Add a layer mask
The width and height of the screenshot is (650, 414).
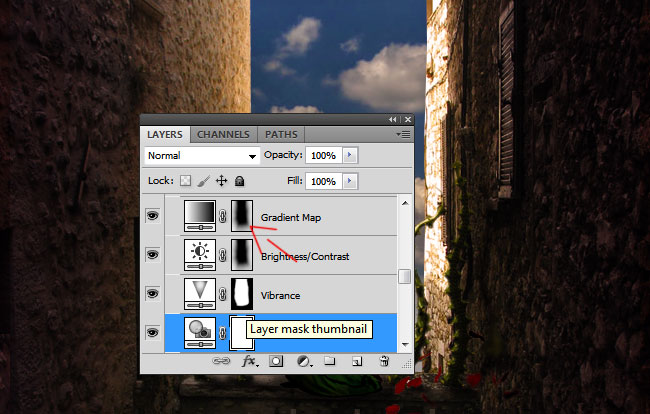click(276, 361)
